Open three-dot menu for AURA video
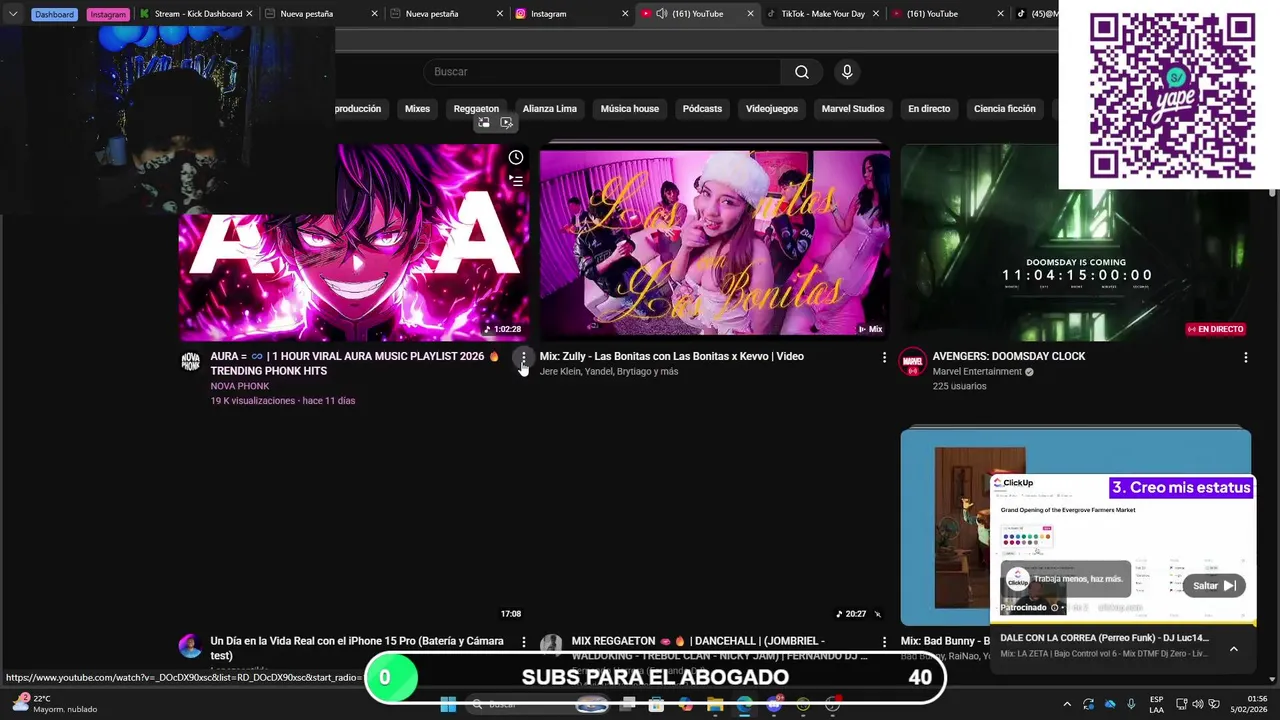Screen dimensions: 1280x720 (x=523, y=357)
